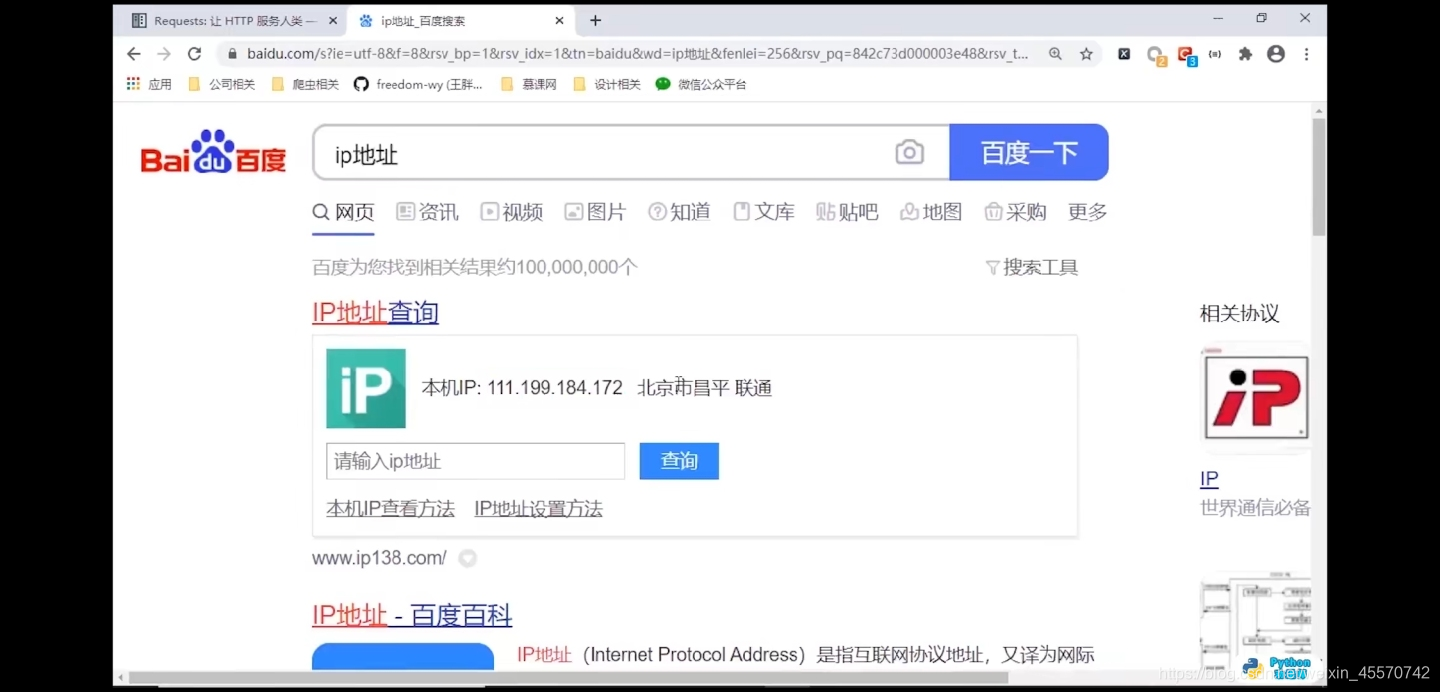Select the ip地址_百度搜索 tab

click(460, 20)
